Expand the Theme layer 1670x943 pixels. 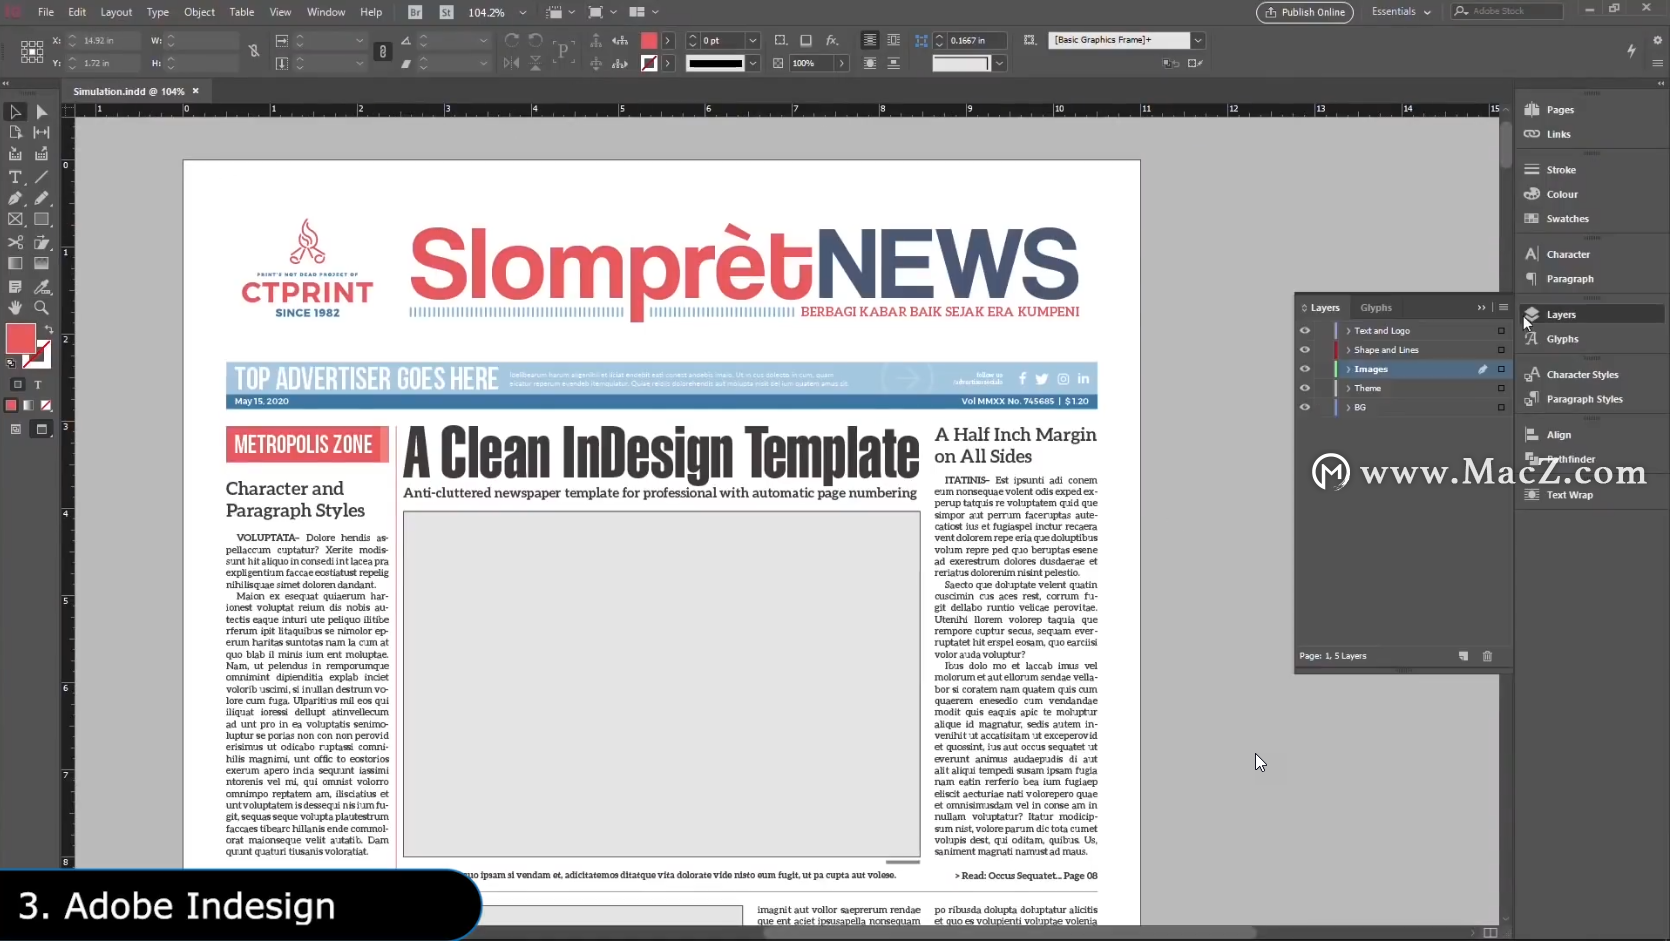click(x=1348, y=388)
